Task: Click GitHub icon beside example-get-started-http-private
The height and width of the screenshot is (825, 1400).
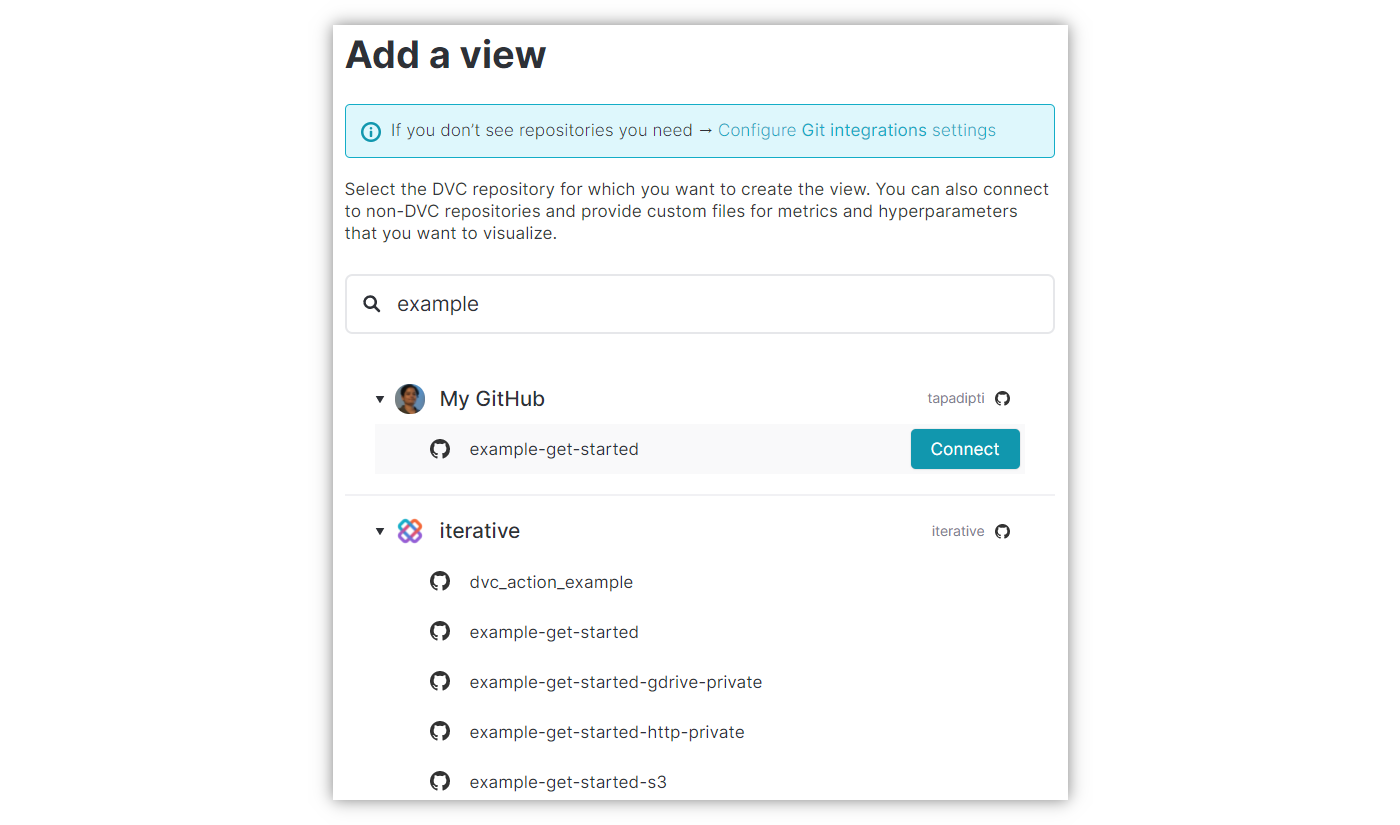Action: coord(440,732)
